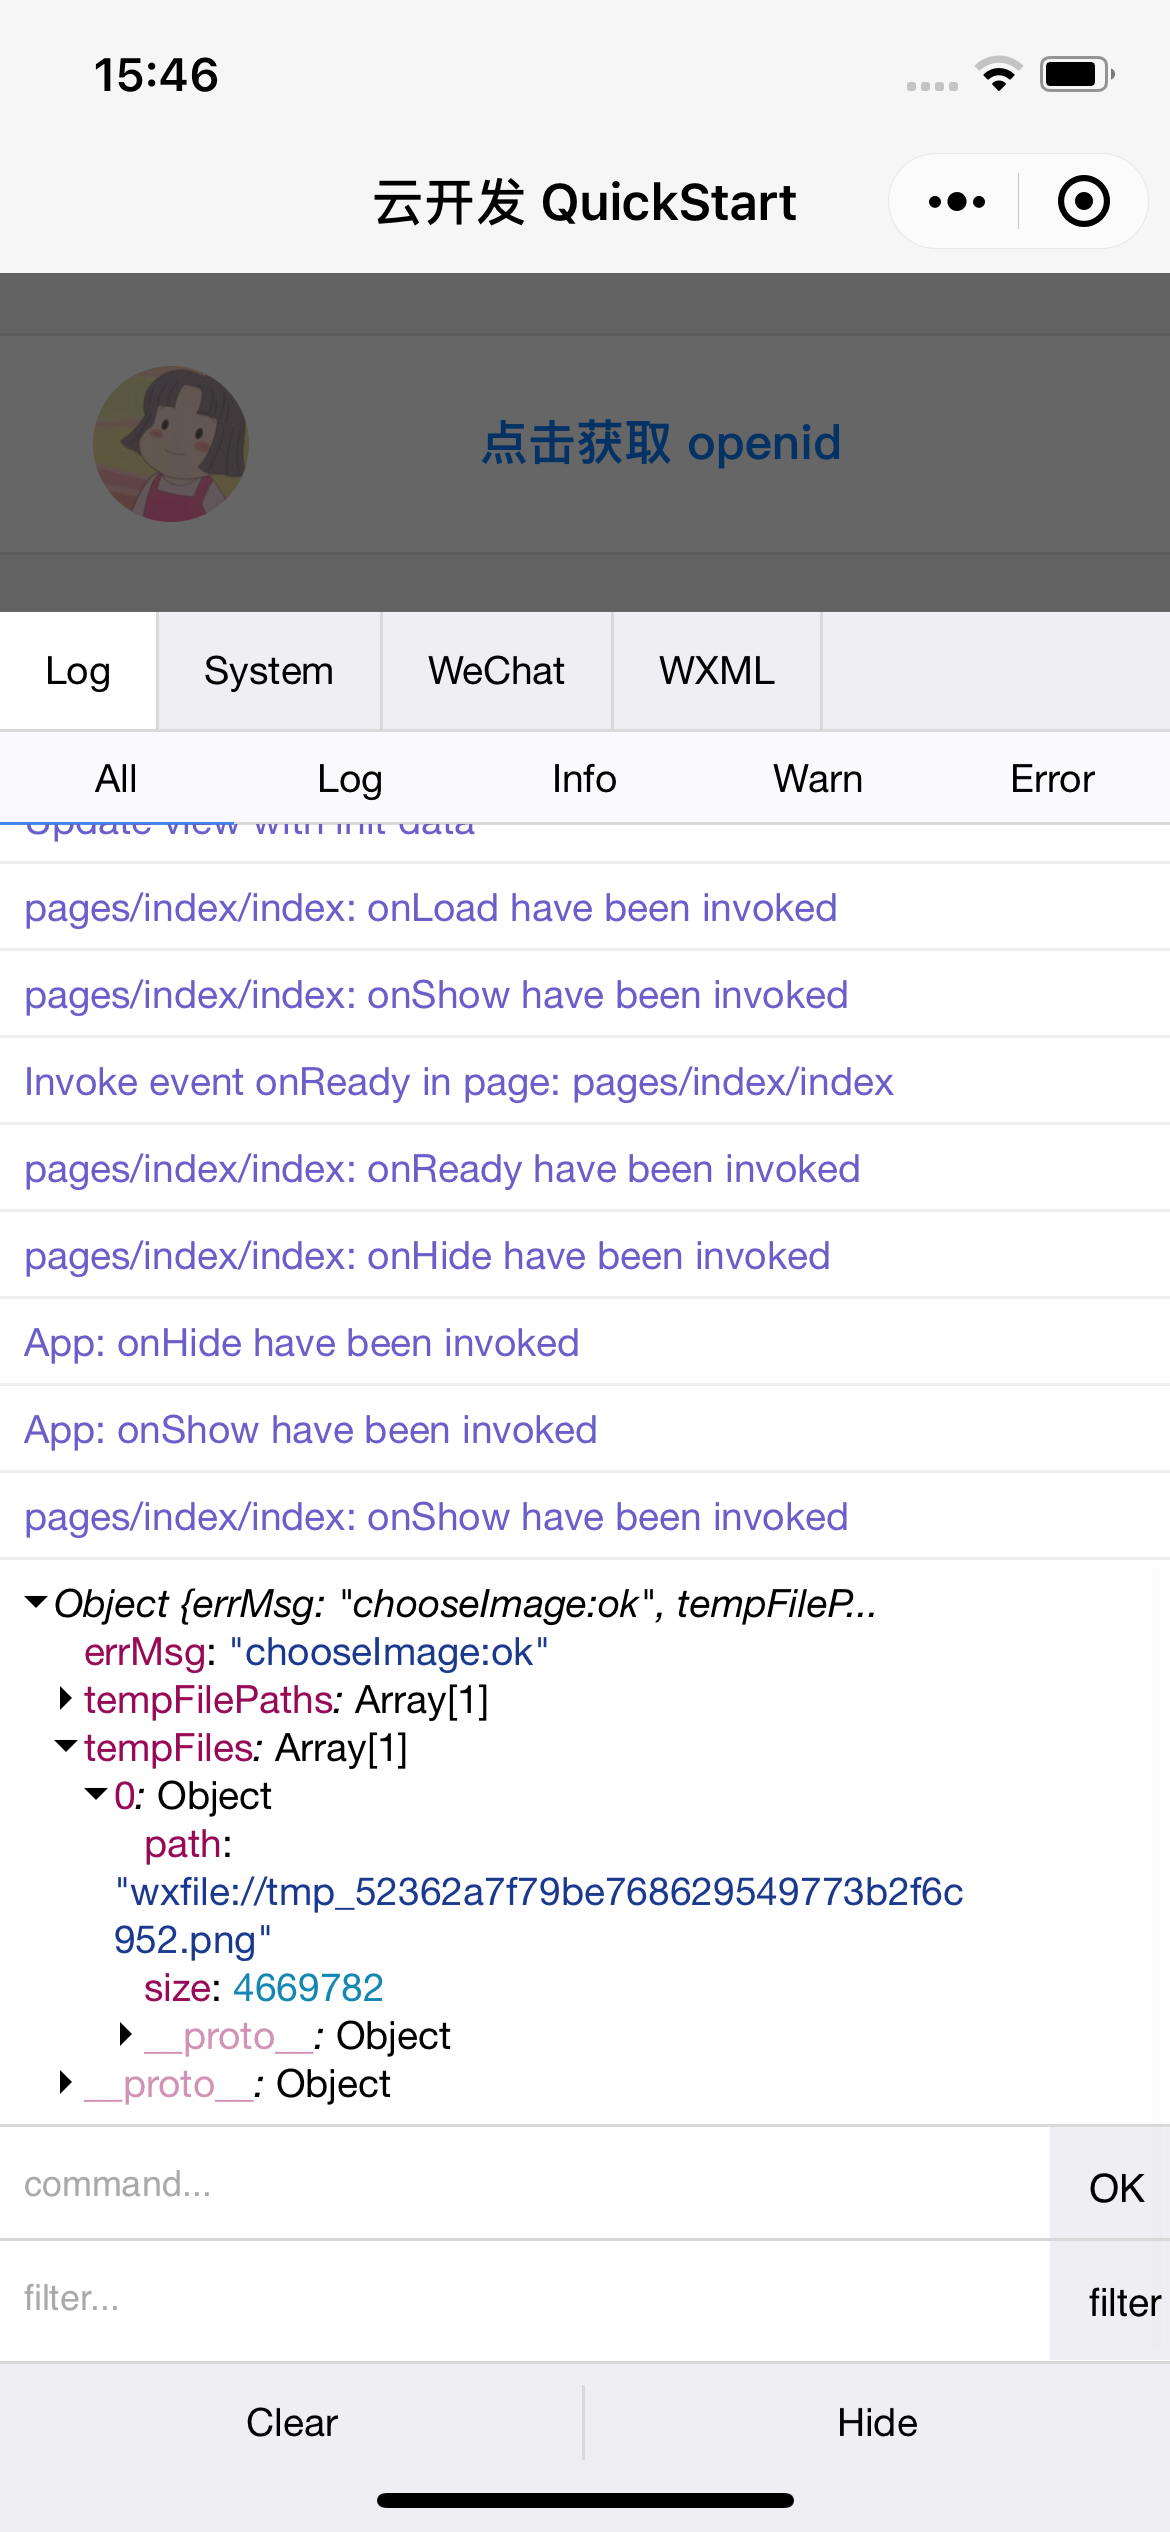Clear the console logs
Viewport: 1170px width, 2532px height.
coord(292,2422)
